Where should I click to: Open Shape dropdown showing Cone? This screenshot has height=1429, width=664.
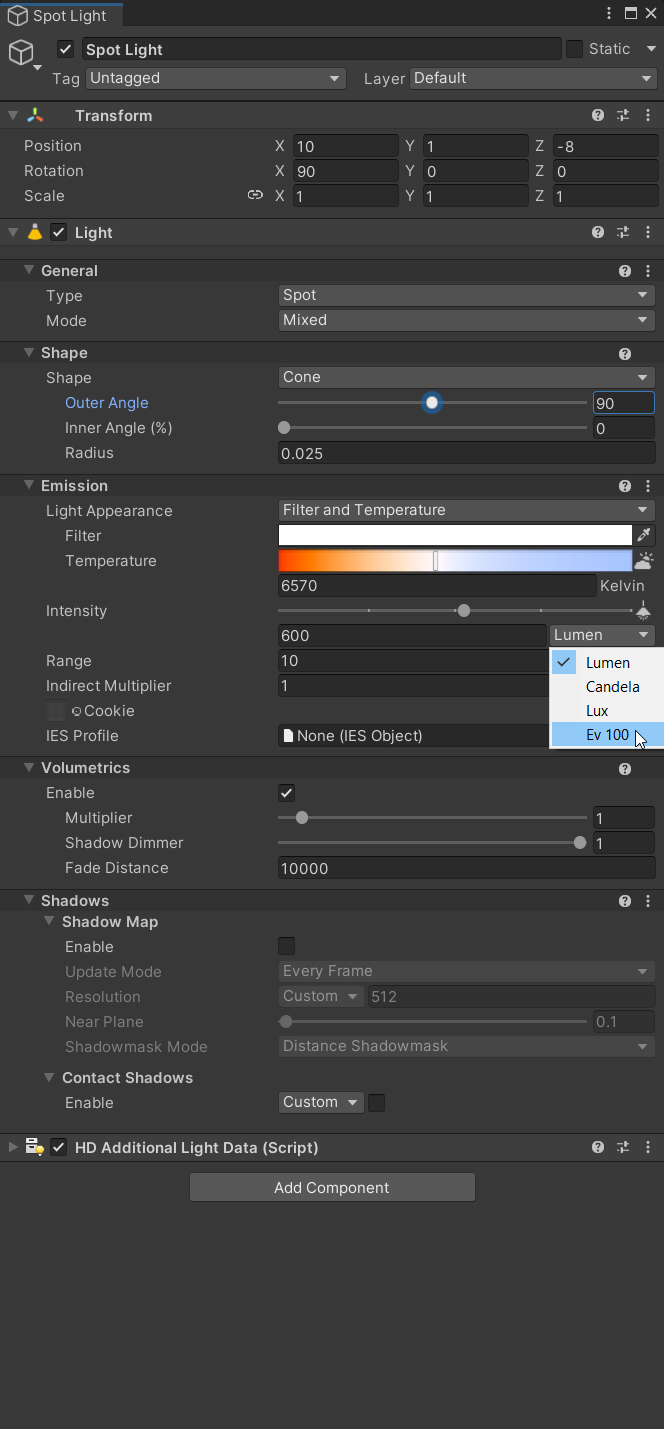click(x=466, y=377)
